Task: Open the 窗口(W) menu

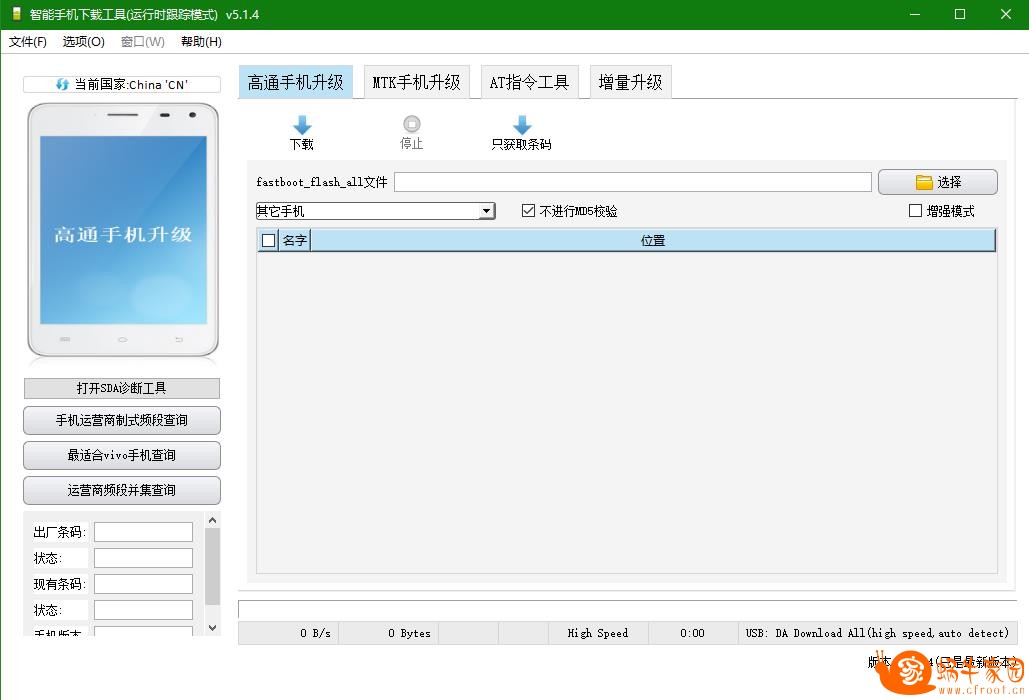Action: pos(142,42)
